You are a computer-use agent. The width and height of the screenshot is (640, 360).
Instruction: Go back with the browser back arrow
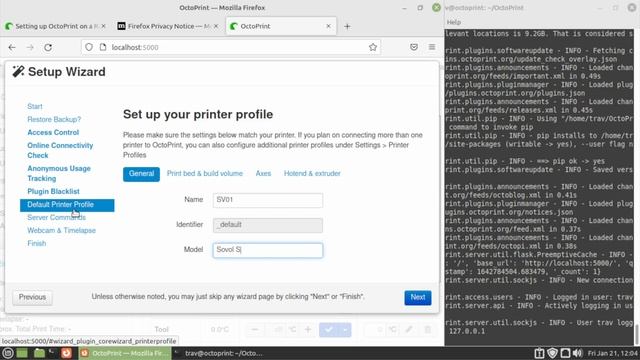pos(12,47)
